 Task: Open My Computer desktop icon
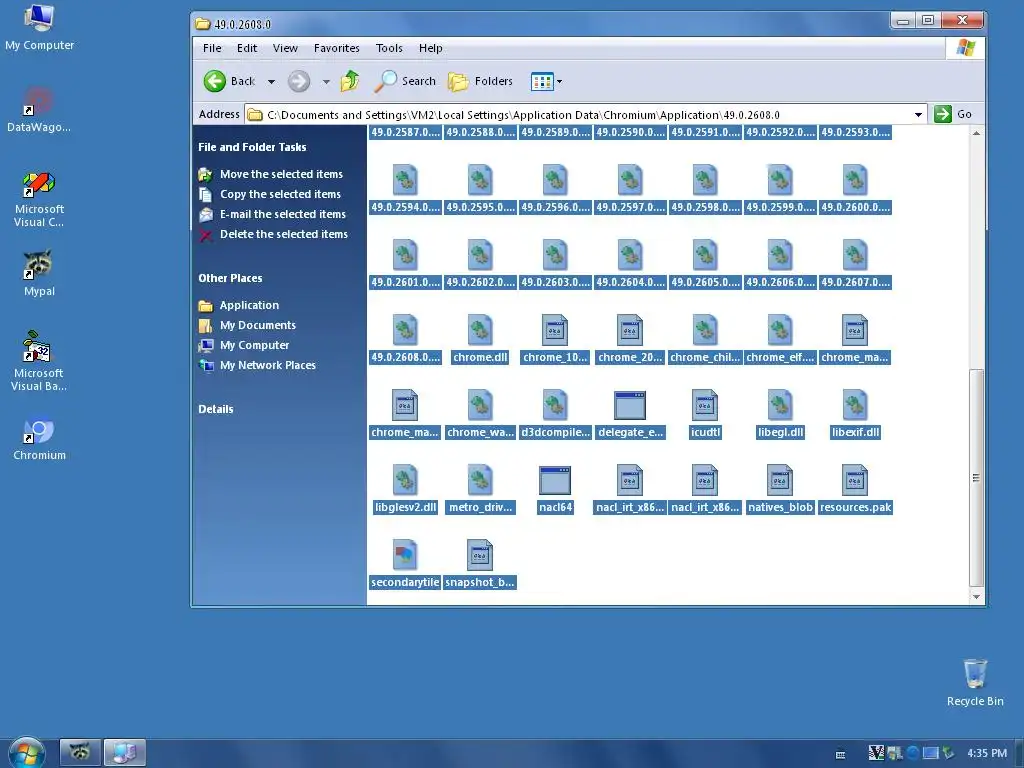pyautogui.click(x=39, y=27)
